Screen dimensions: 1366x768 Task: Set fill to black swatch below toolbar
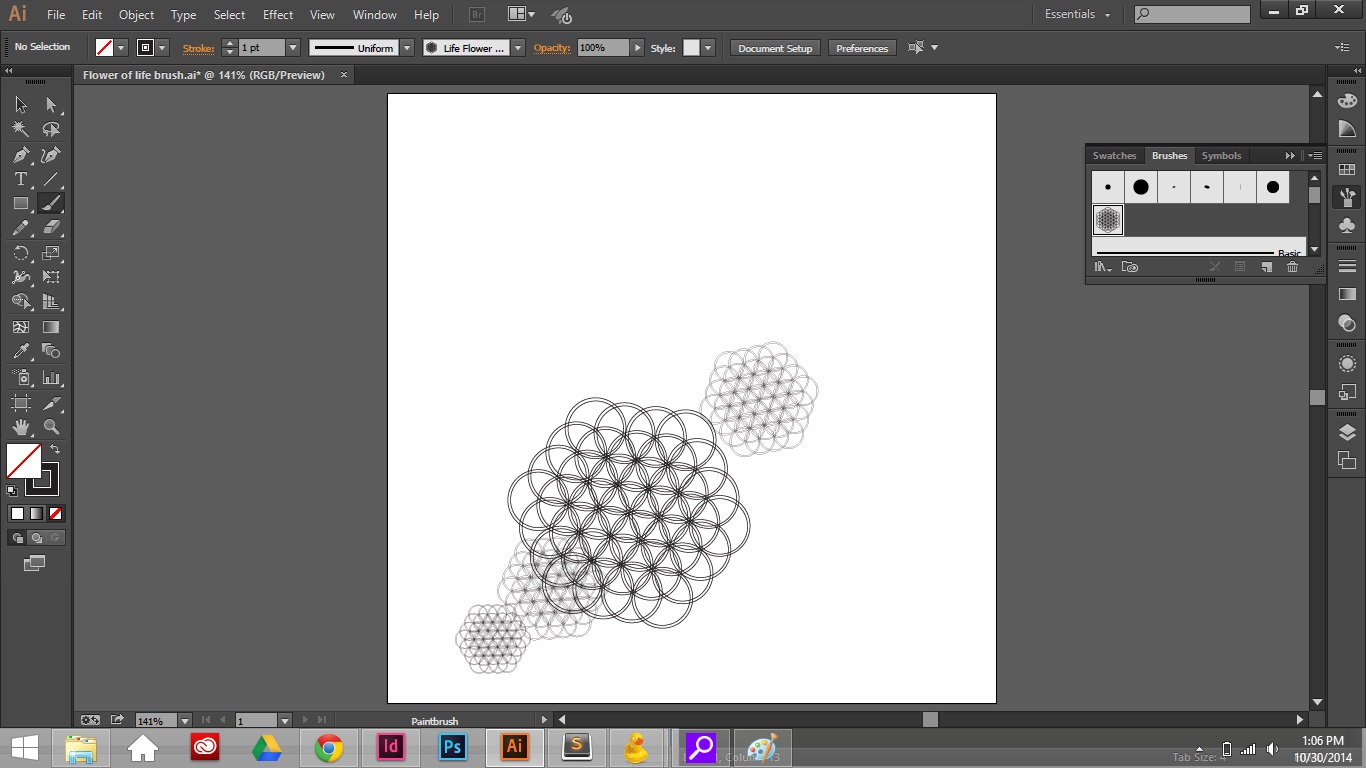(16, 513)
